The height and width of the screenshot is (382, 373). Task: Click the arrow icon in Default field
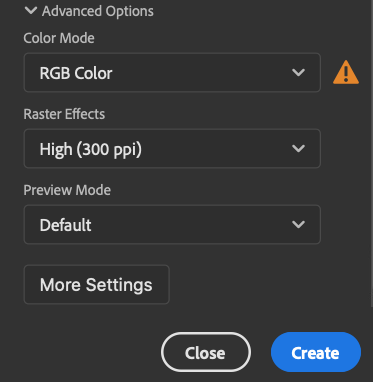click(298, 224)
